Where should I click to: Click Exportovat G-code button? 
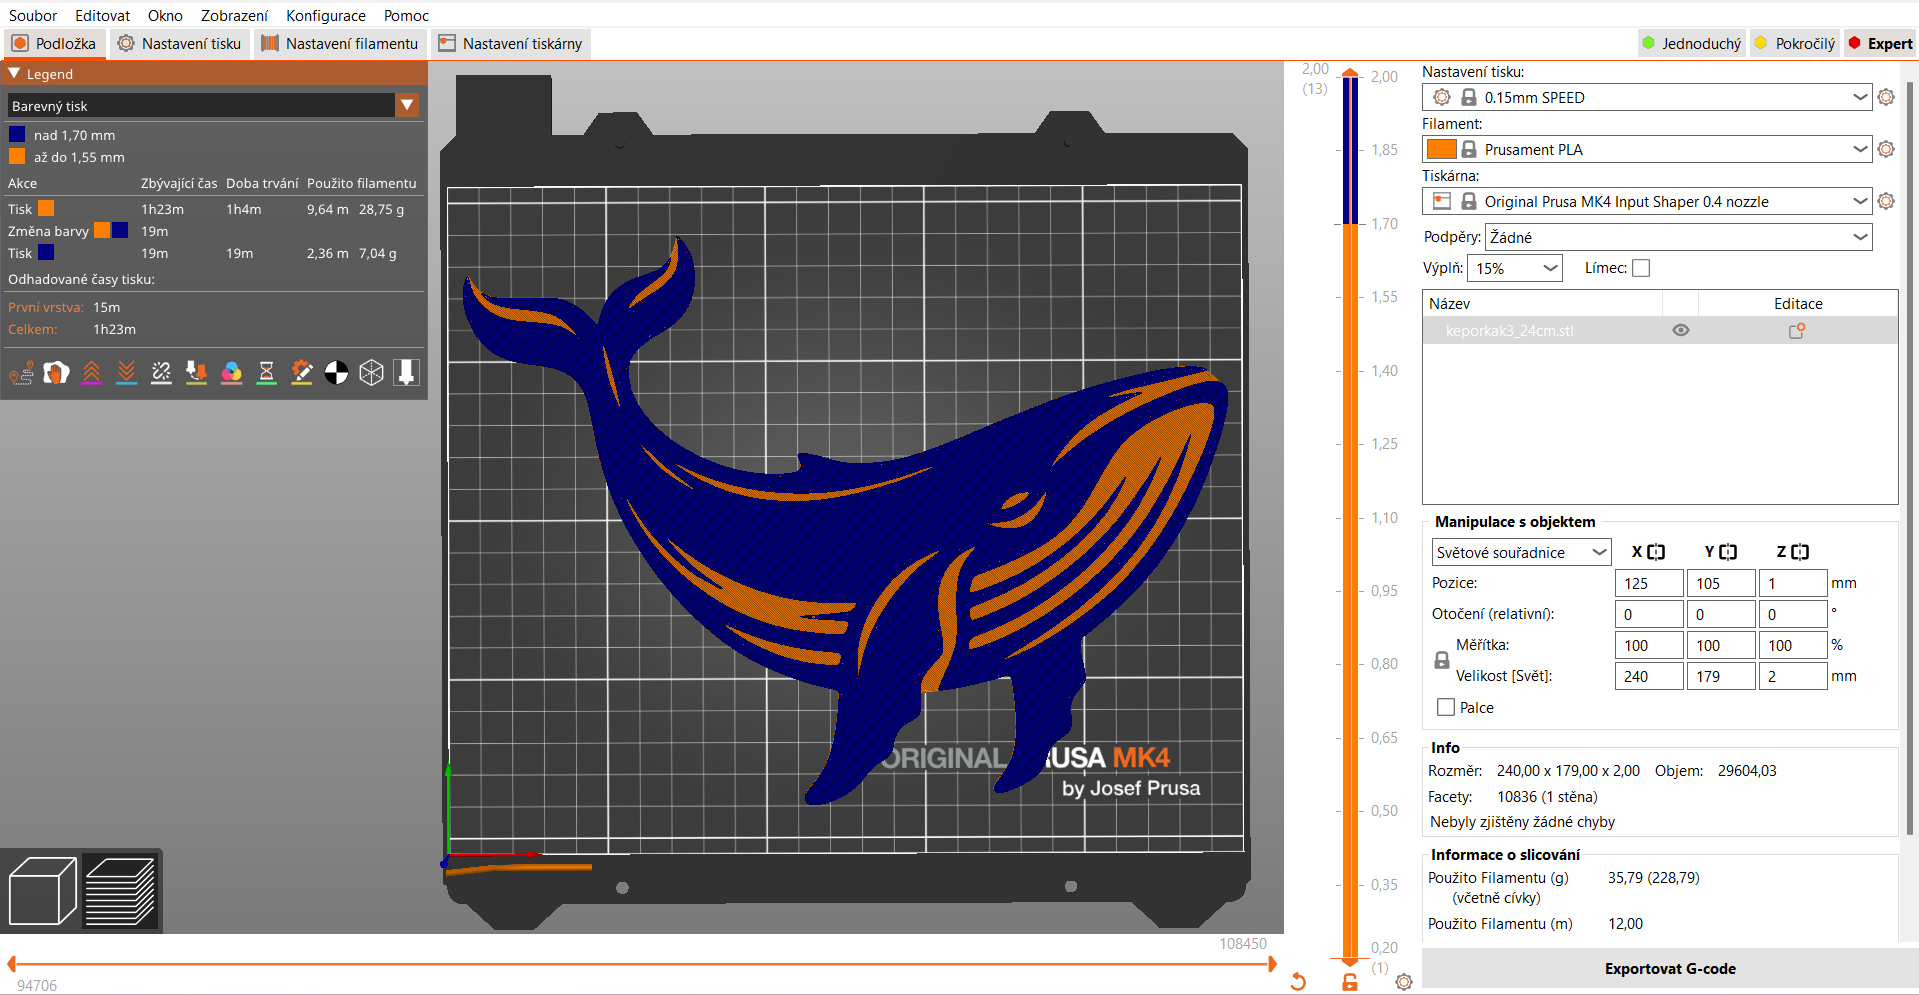coord(1669,968)
